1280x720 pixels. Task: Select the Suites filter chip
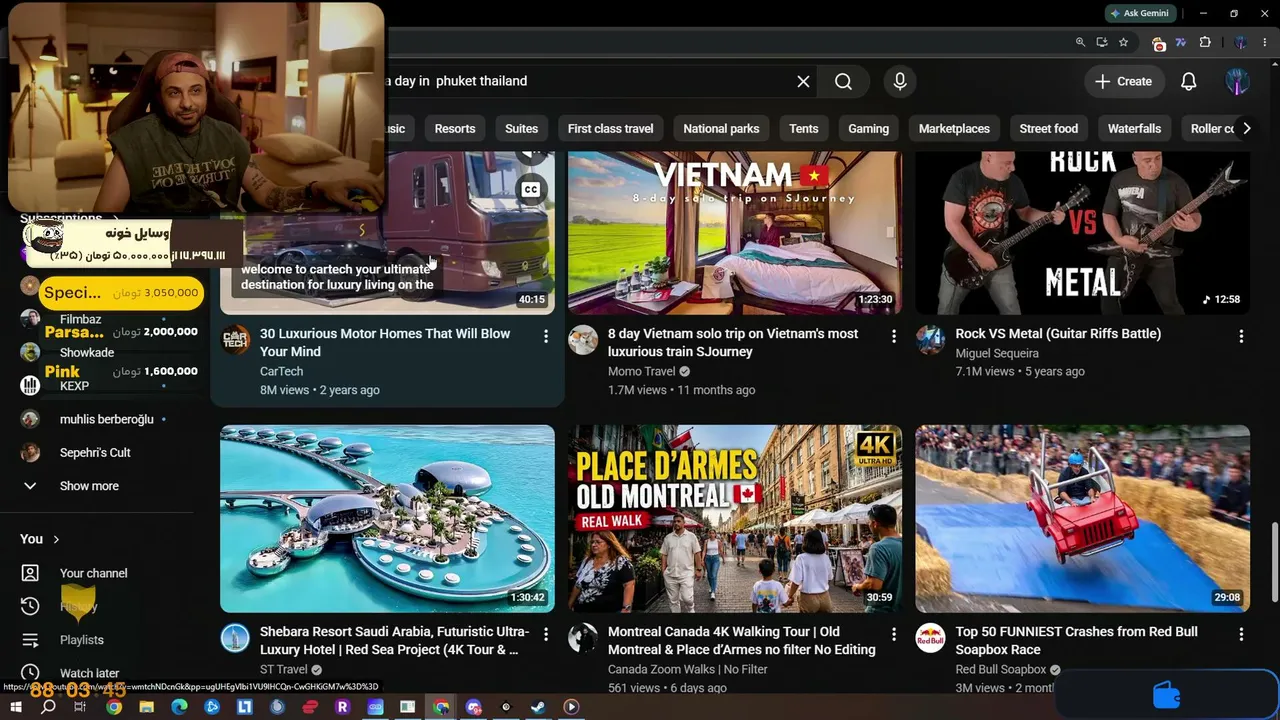(521, 128)
